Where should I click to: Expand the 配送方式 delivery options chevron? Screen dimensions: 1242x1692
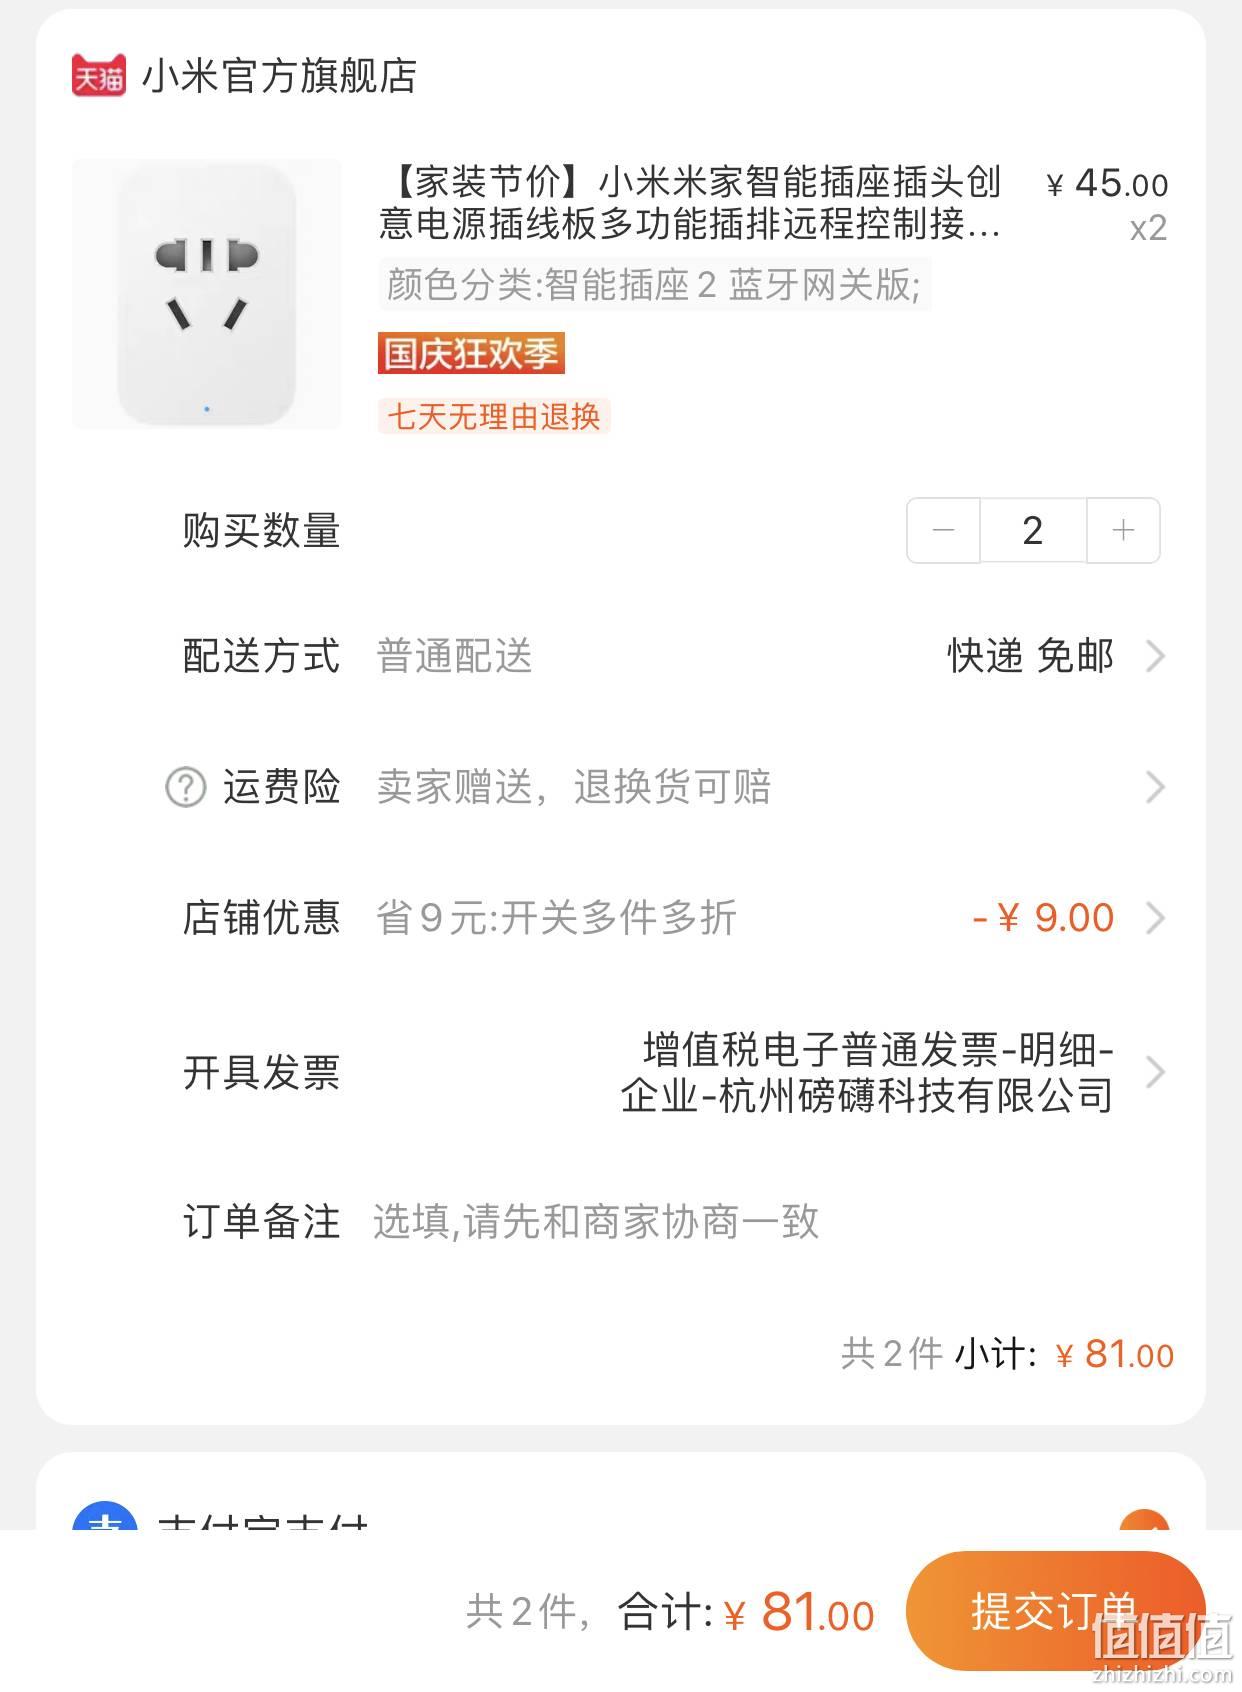[1155, 657]
